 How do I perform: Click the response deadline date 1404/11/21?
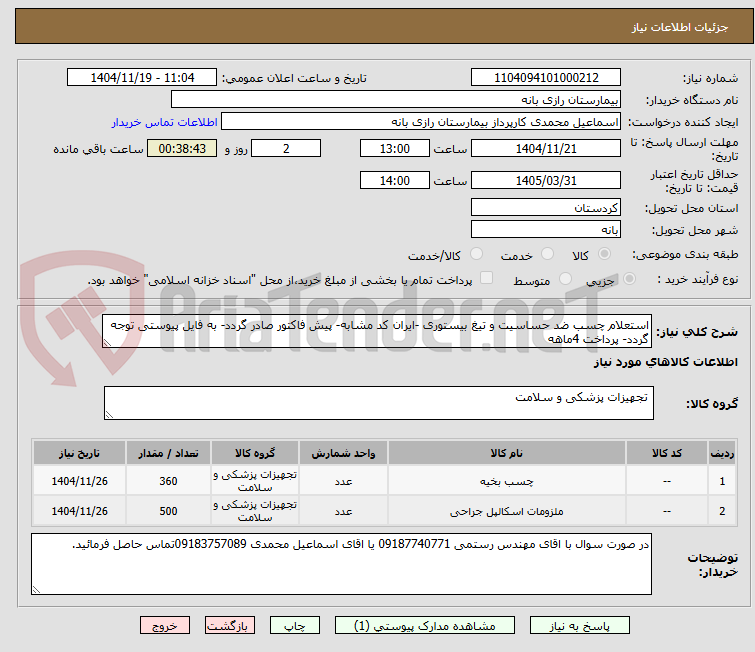tap(546, 148)
